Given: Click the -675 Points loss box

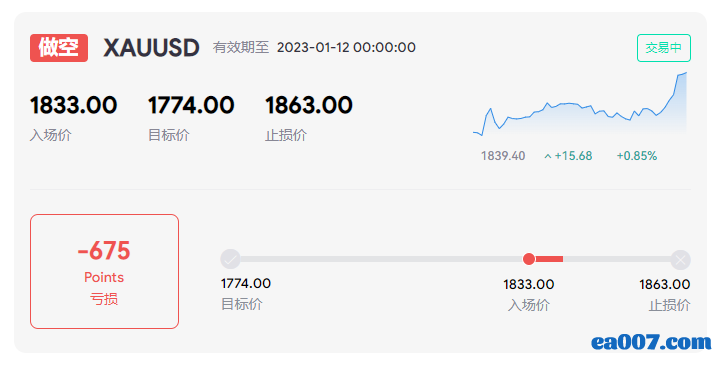Looking at the screenshot, I should point(104,271).
